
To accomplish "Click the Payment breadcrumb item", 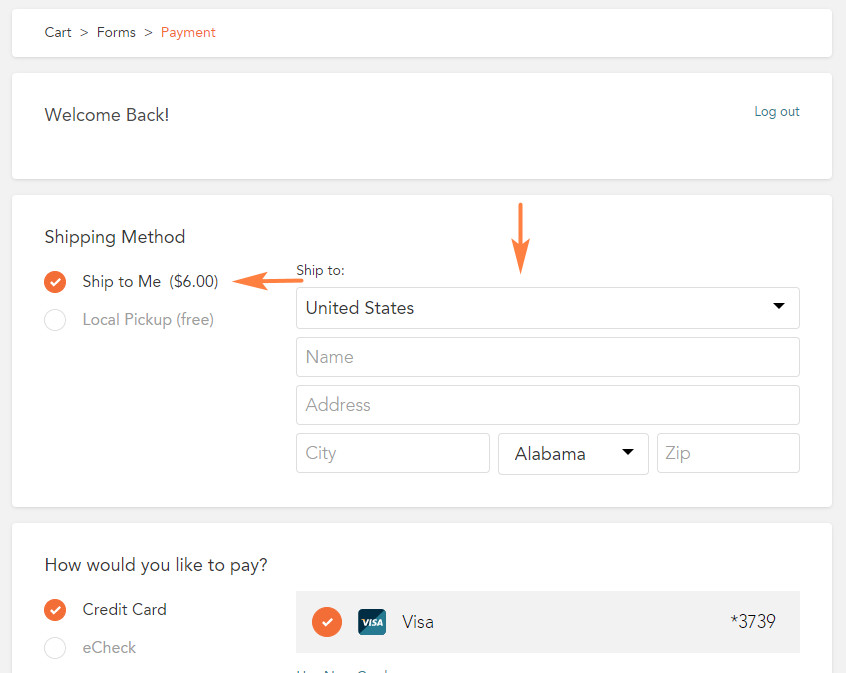I will point(188,32).
